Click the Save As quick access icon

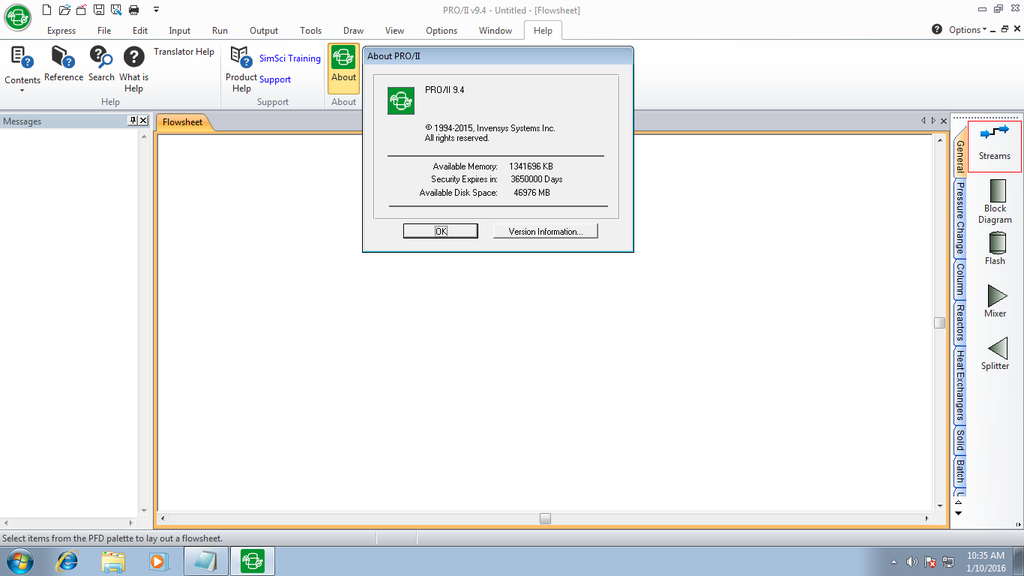coord(116,10)
